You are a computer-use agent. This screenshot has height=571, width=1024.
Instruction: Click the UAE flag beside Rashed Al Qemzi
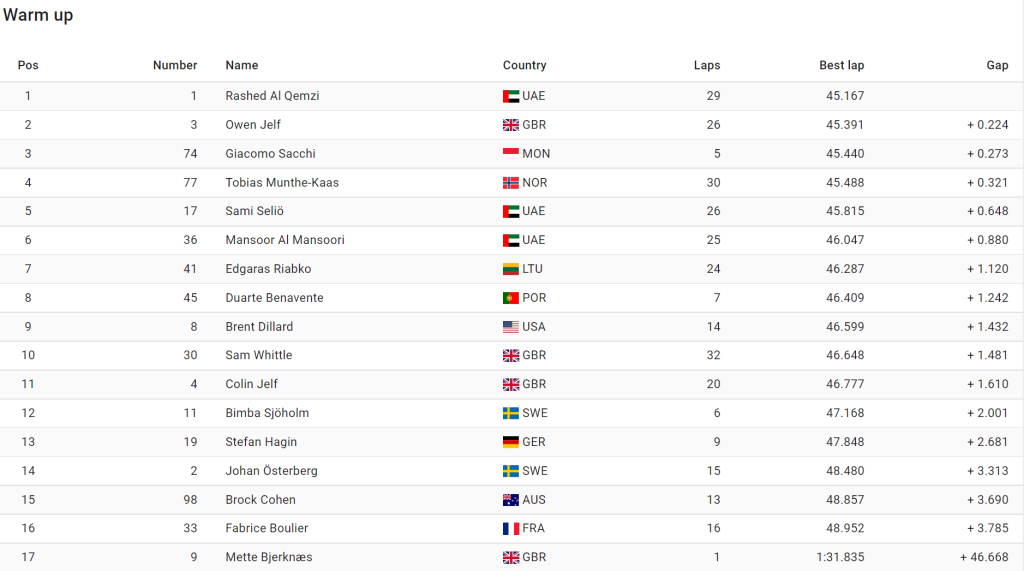511,96
